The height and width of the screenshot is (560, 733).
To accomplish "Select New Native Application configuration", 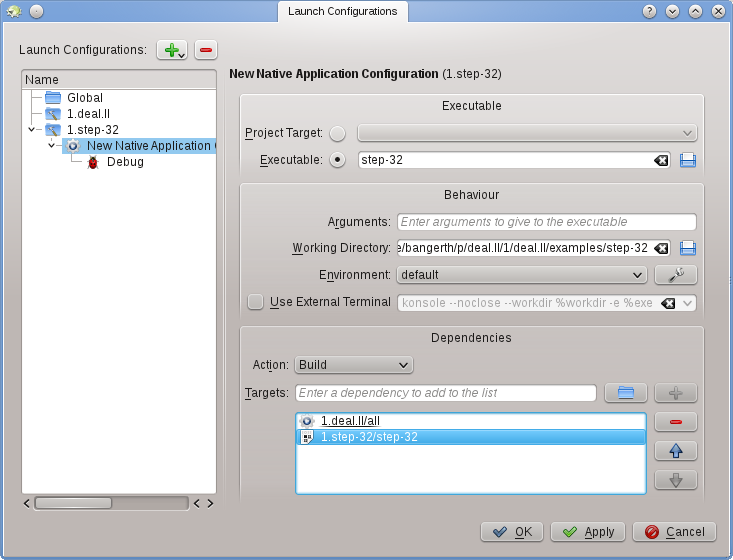I will click(139, 146).
